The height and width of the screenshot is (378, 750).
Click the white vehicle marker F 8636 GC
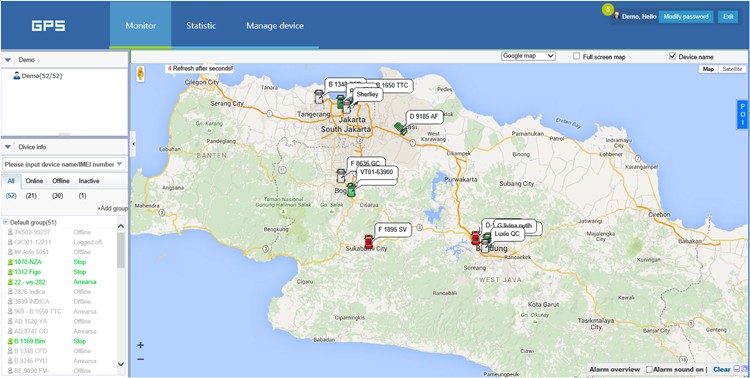[341, 176]
